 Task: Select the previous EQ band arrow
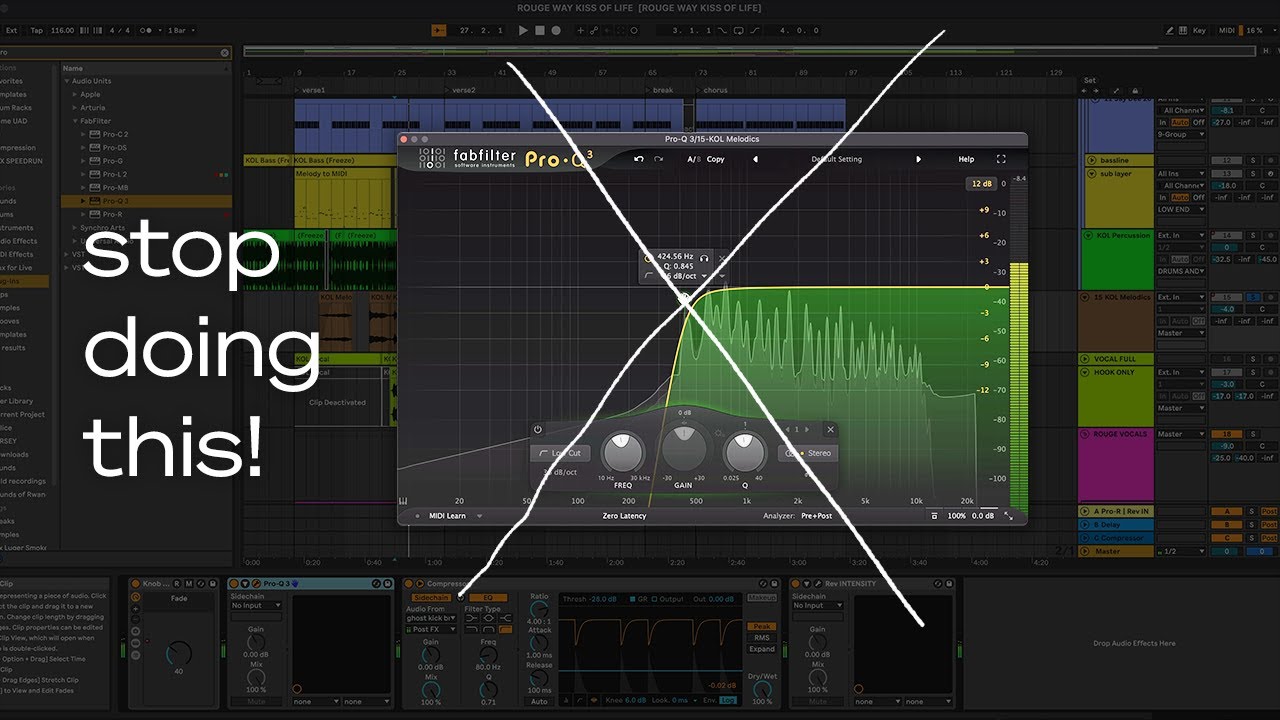point(788,429)
